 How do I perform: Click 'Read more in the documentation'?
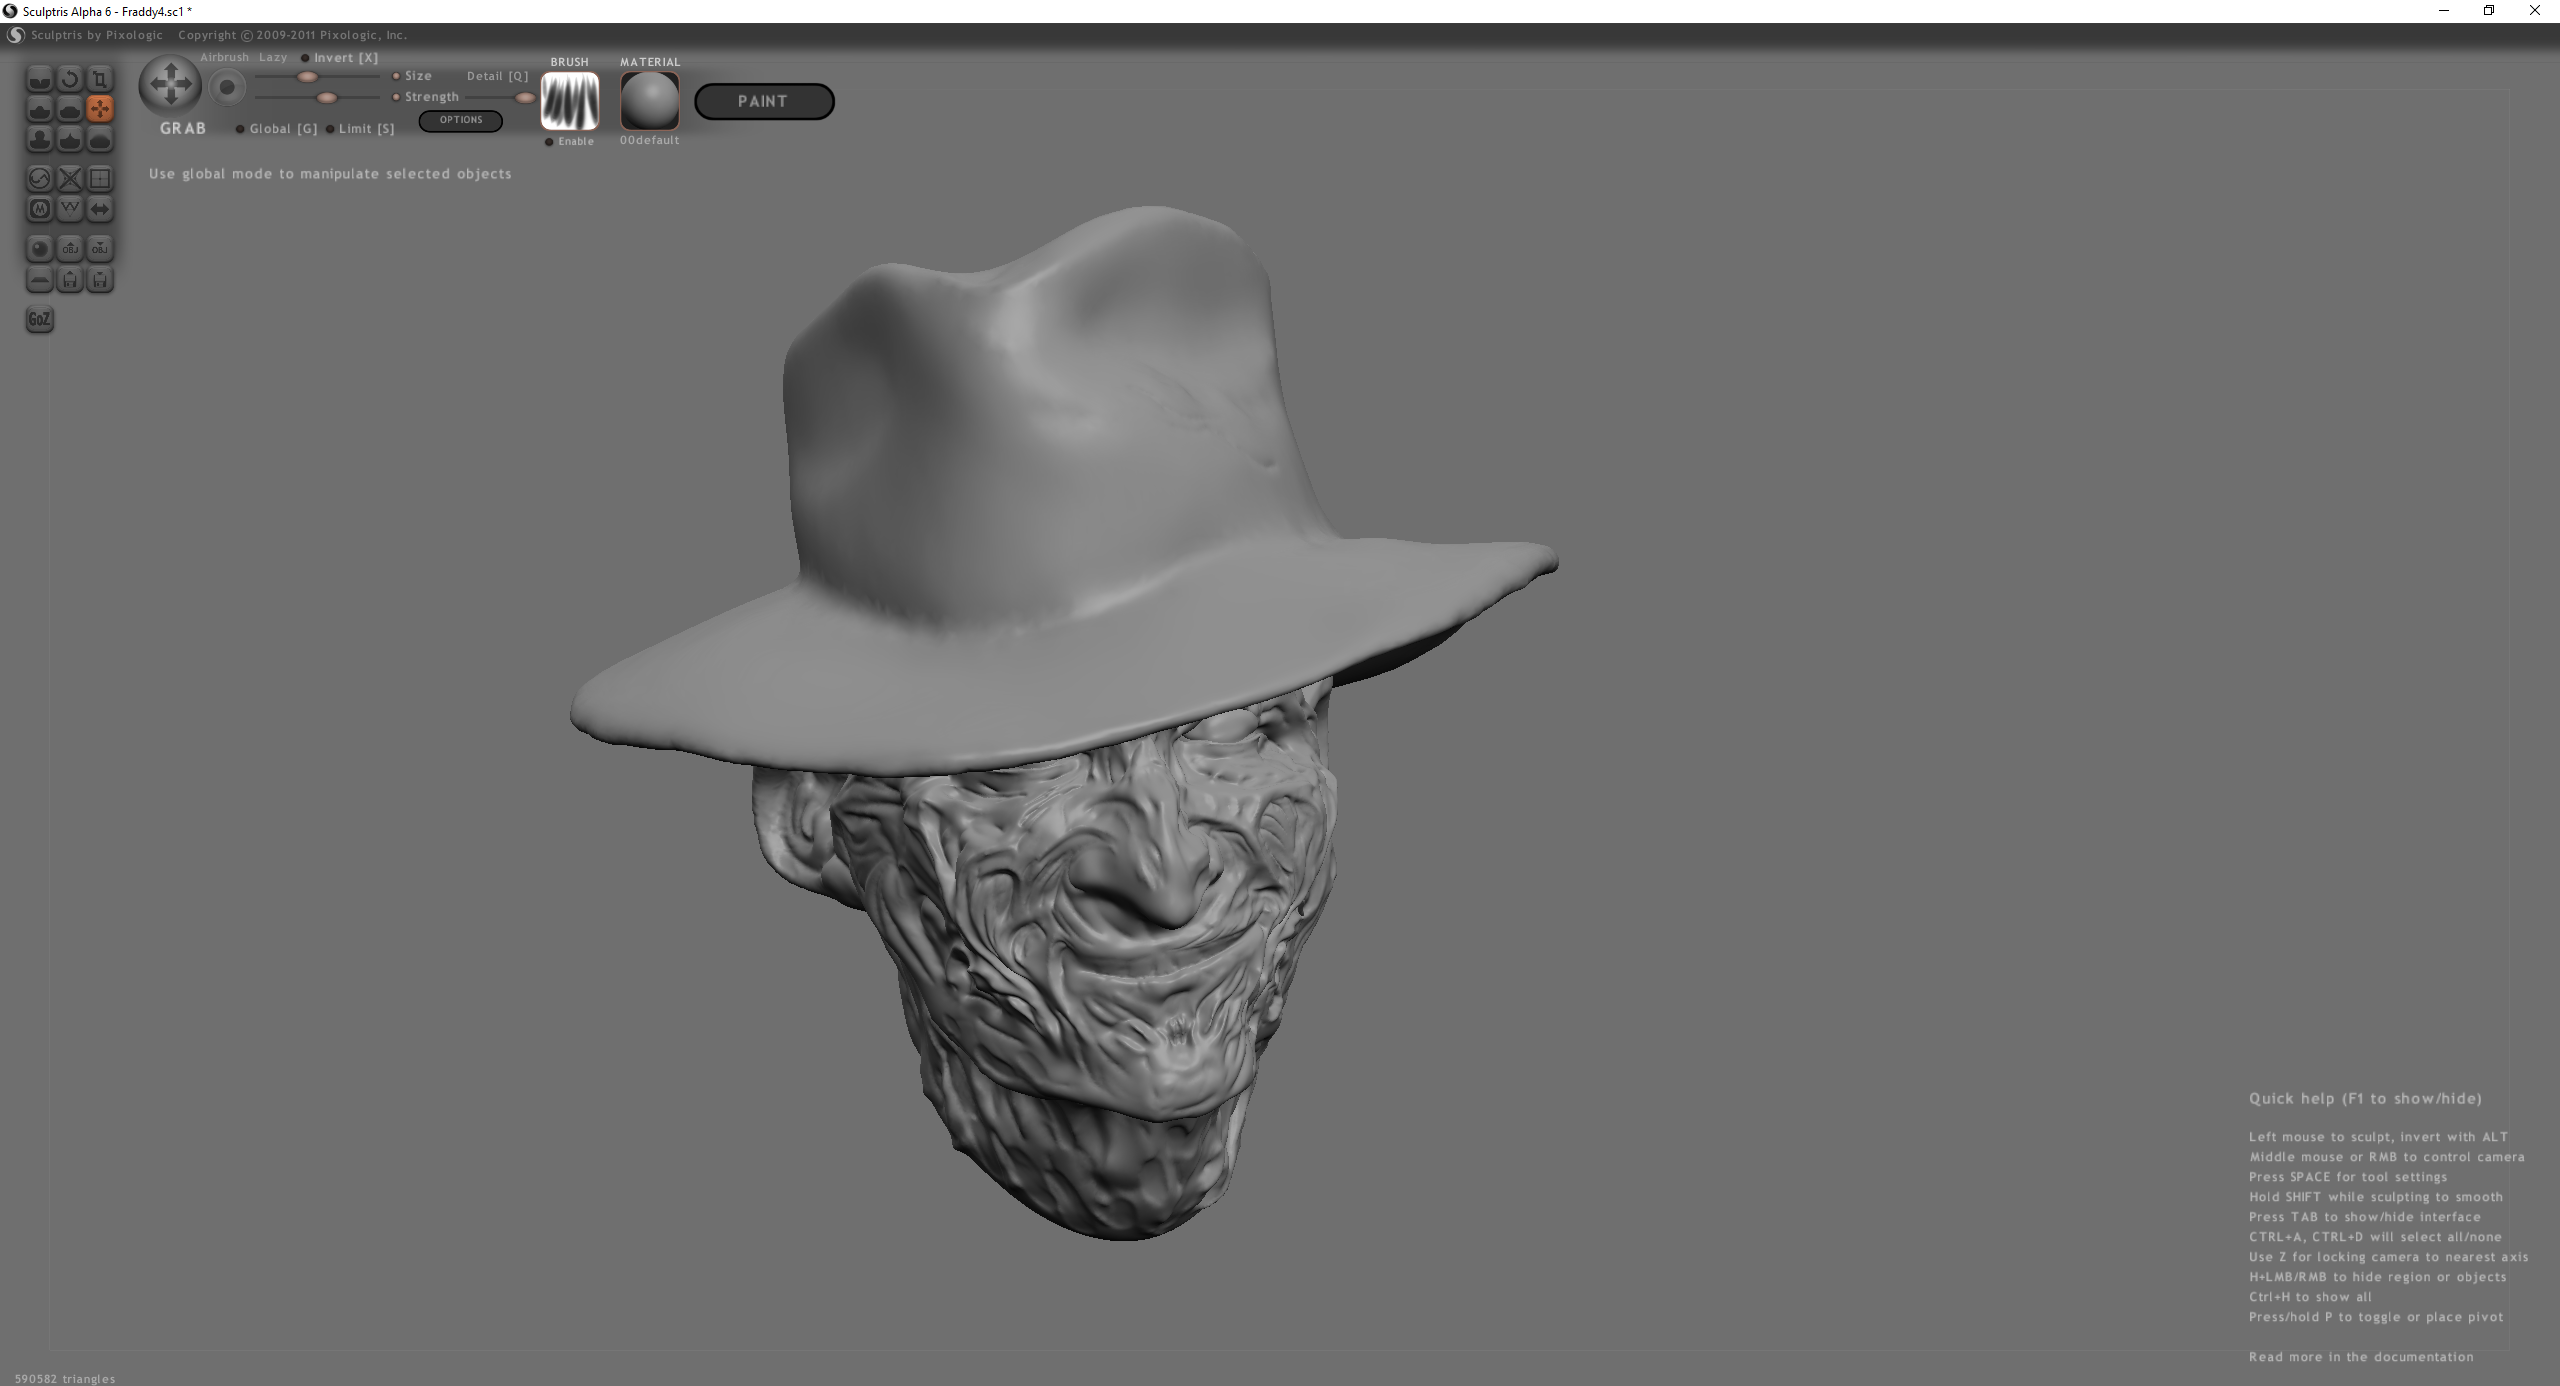[2361, 1357]
